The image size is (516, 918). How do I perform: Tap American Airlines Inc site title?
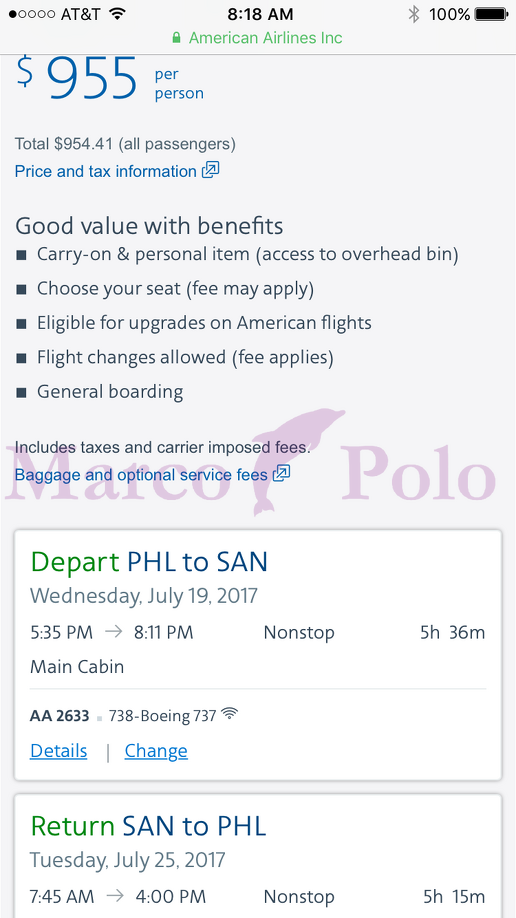[x=265, y=38]
